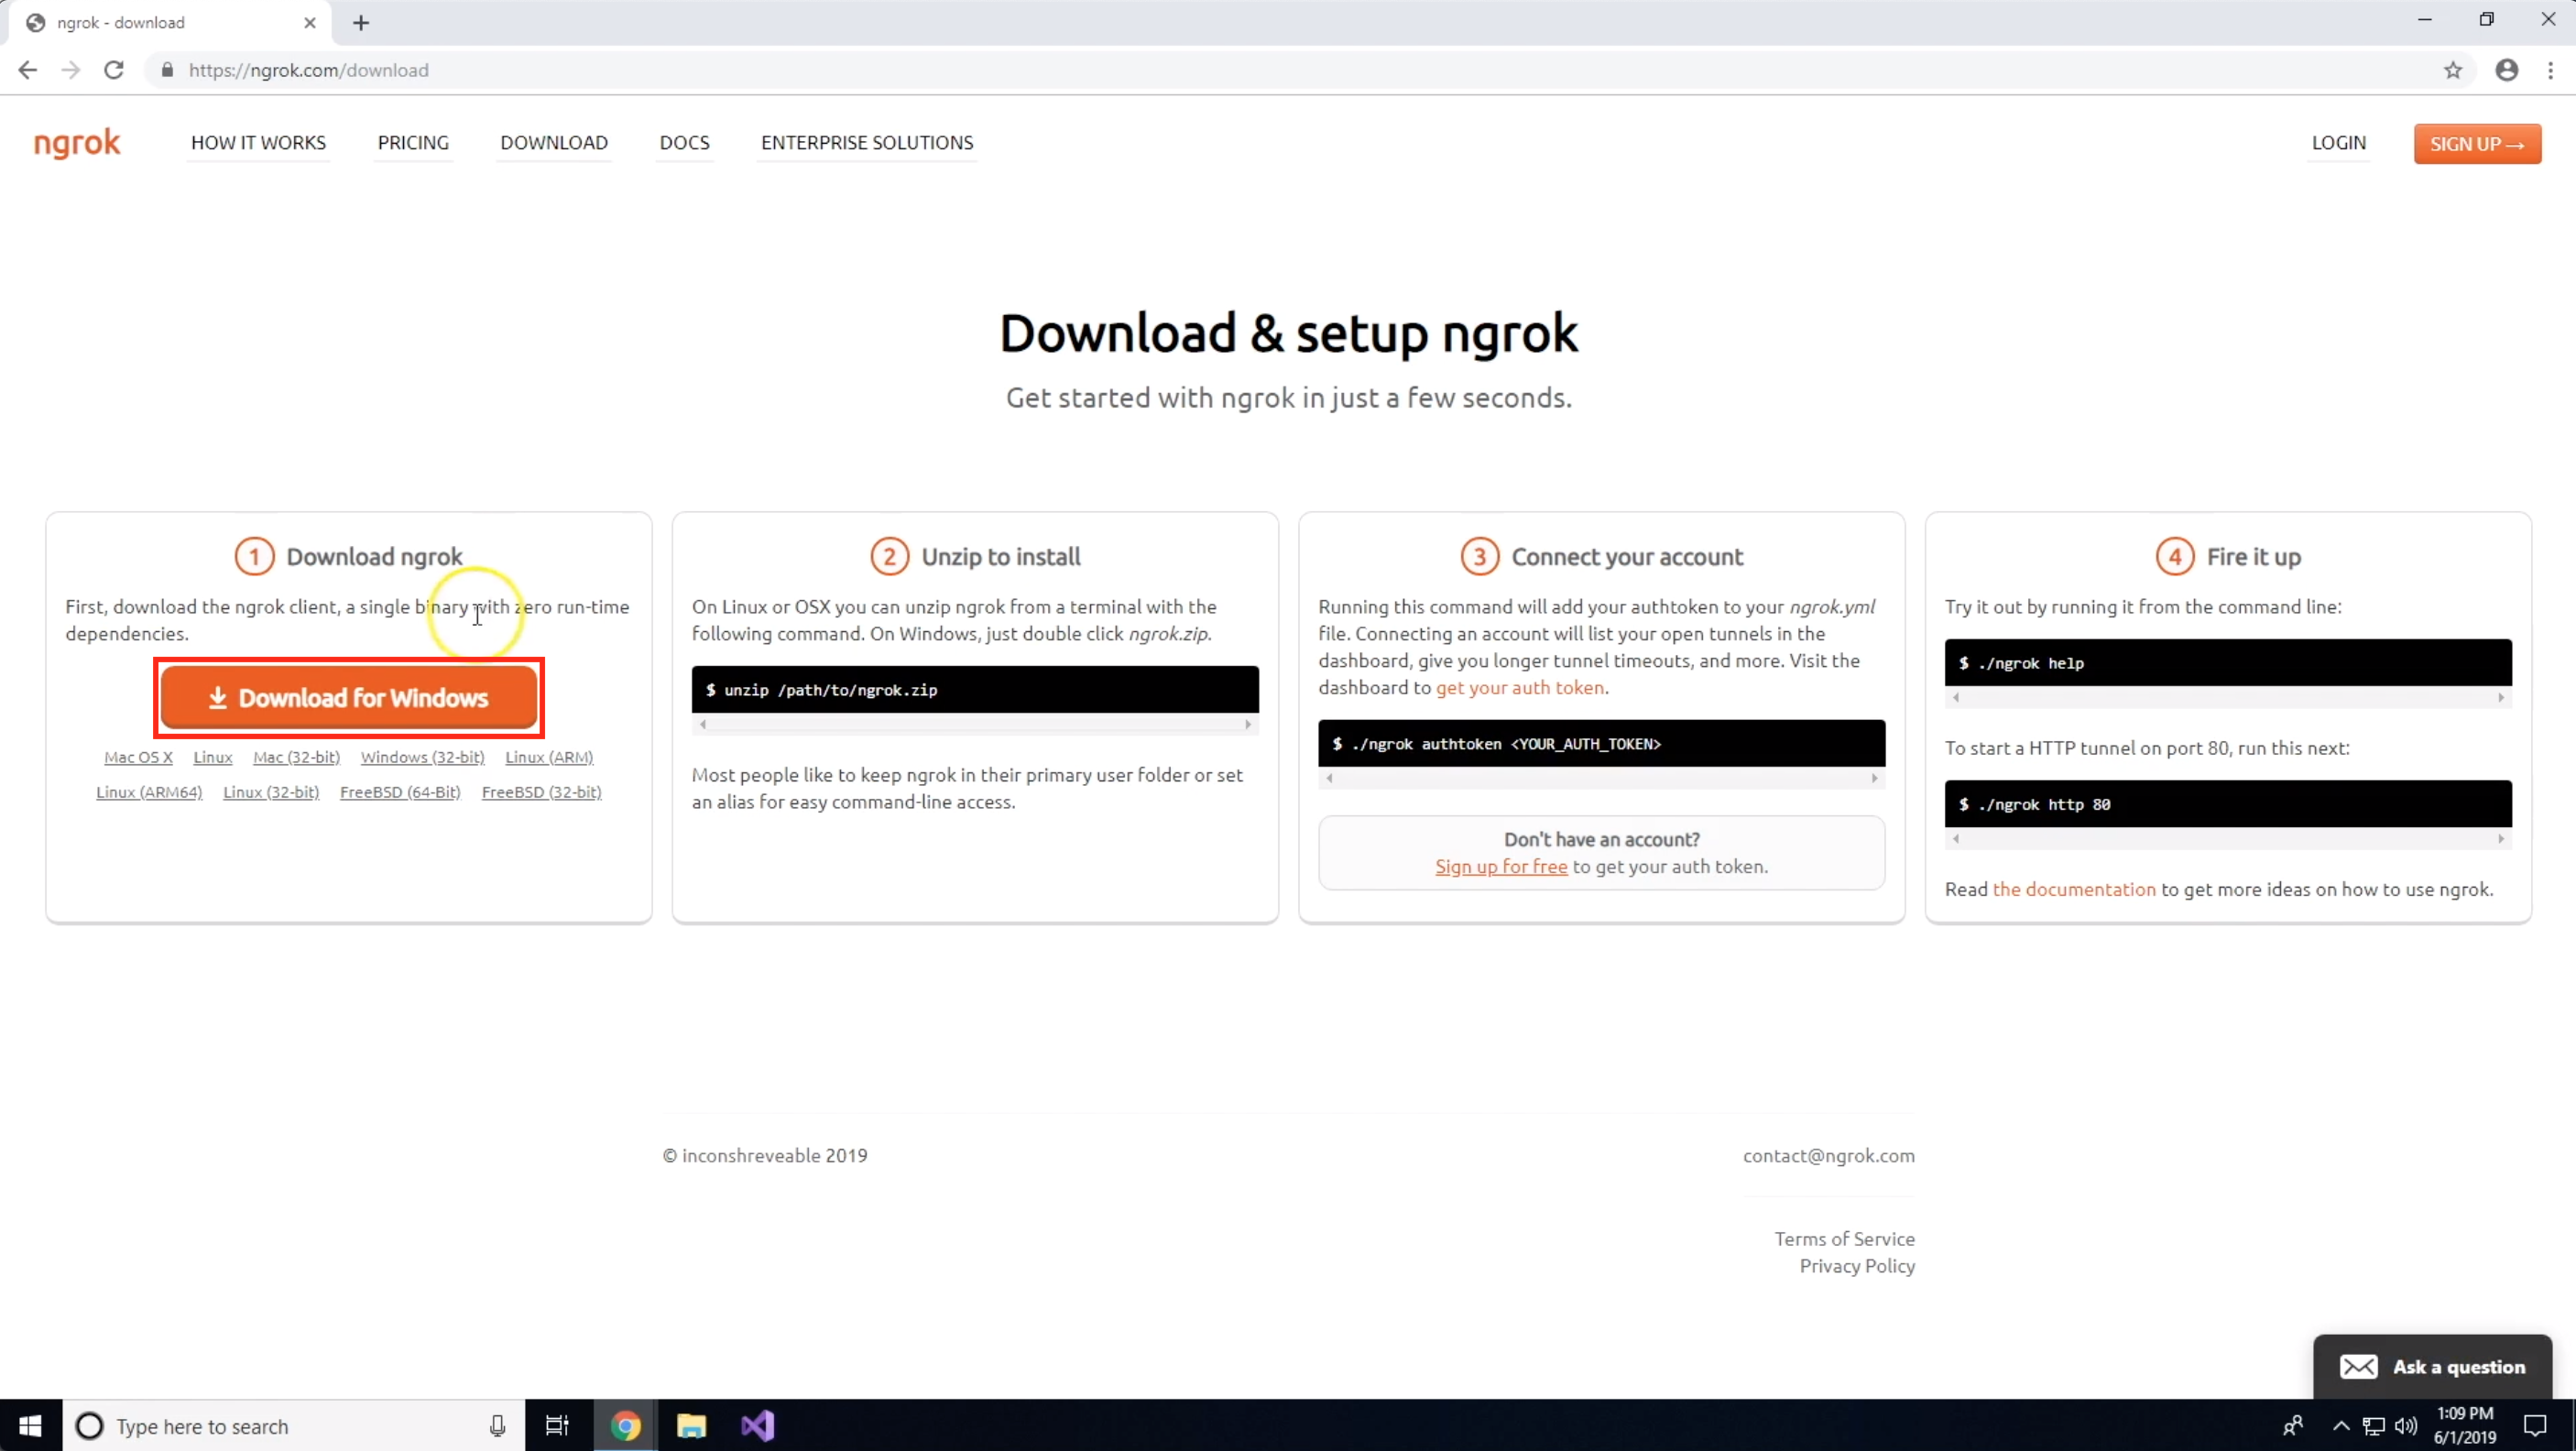Choose the FreeBSD (32-bit) download link
Screen dimensions: 2576x1451
[x=542, y=792]
